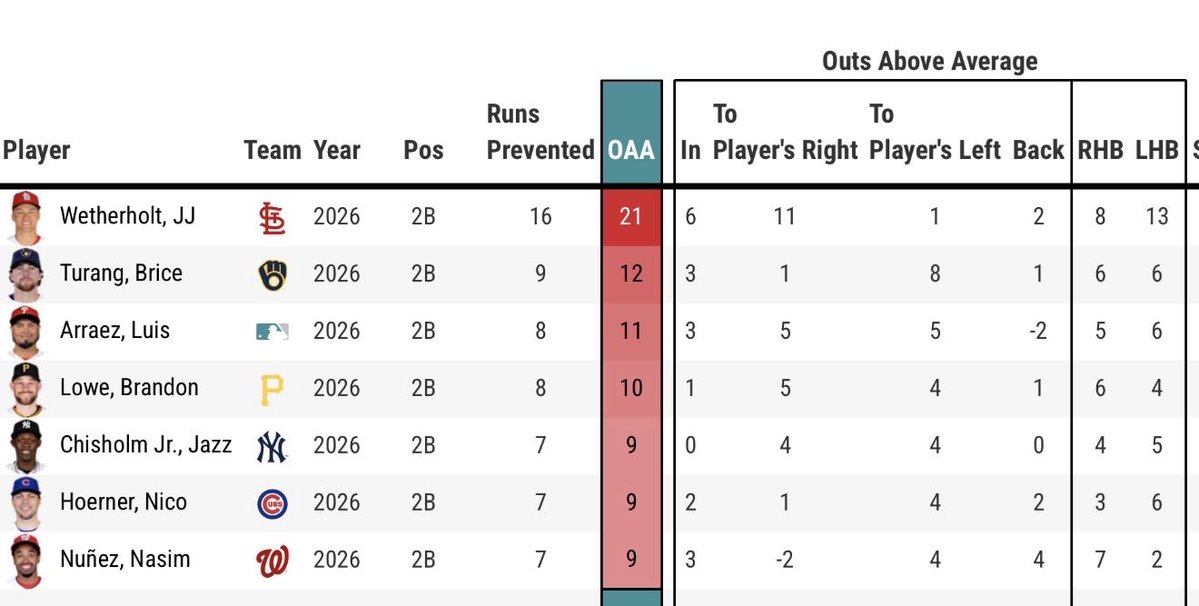1199x606 pixels.
Task: Open Jazz Chisholm Jr.'s headshot photo
Action: click(x=25, y=446)
